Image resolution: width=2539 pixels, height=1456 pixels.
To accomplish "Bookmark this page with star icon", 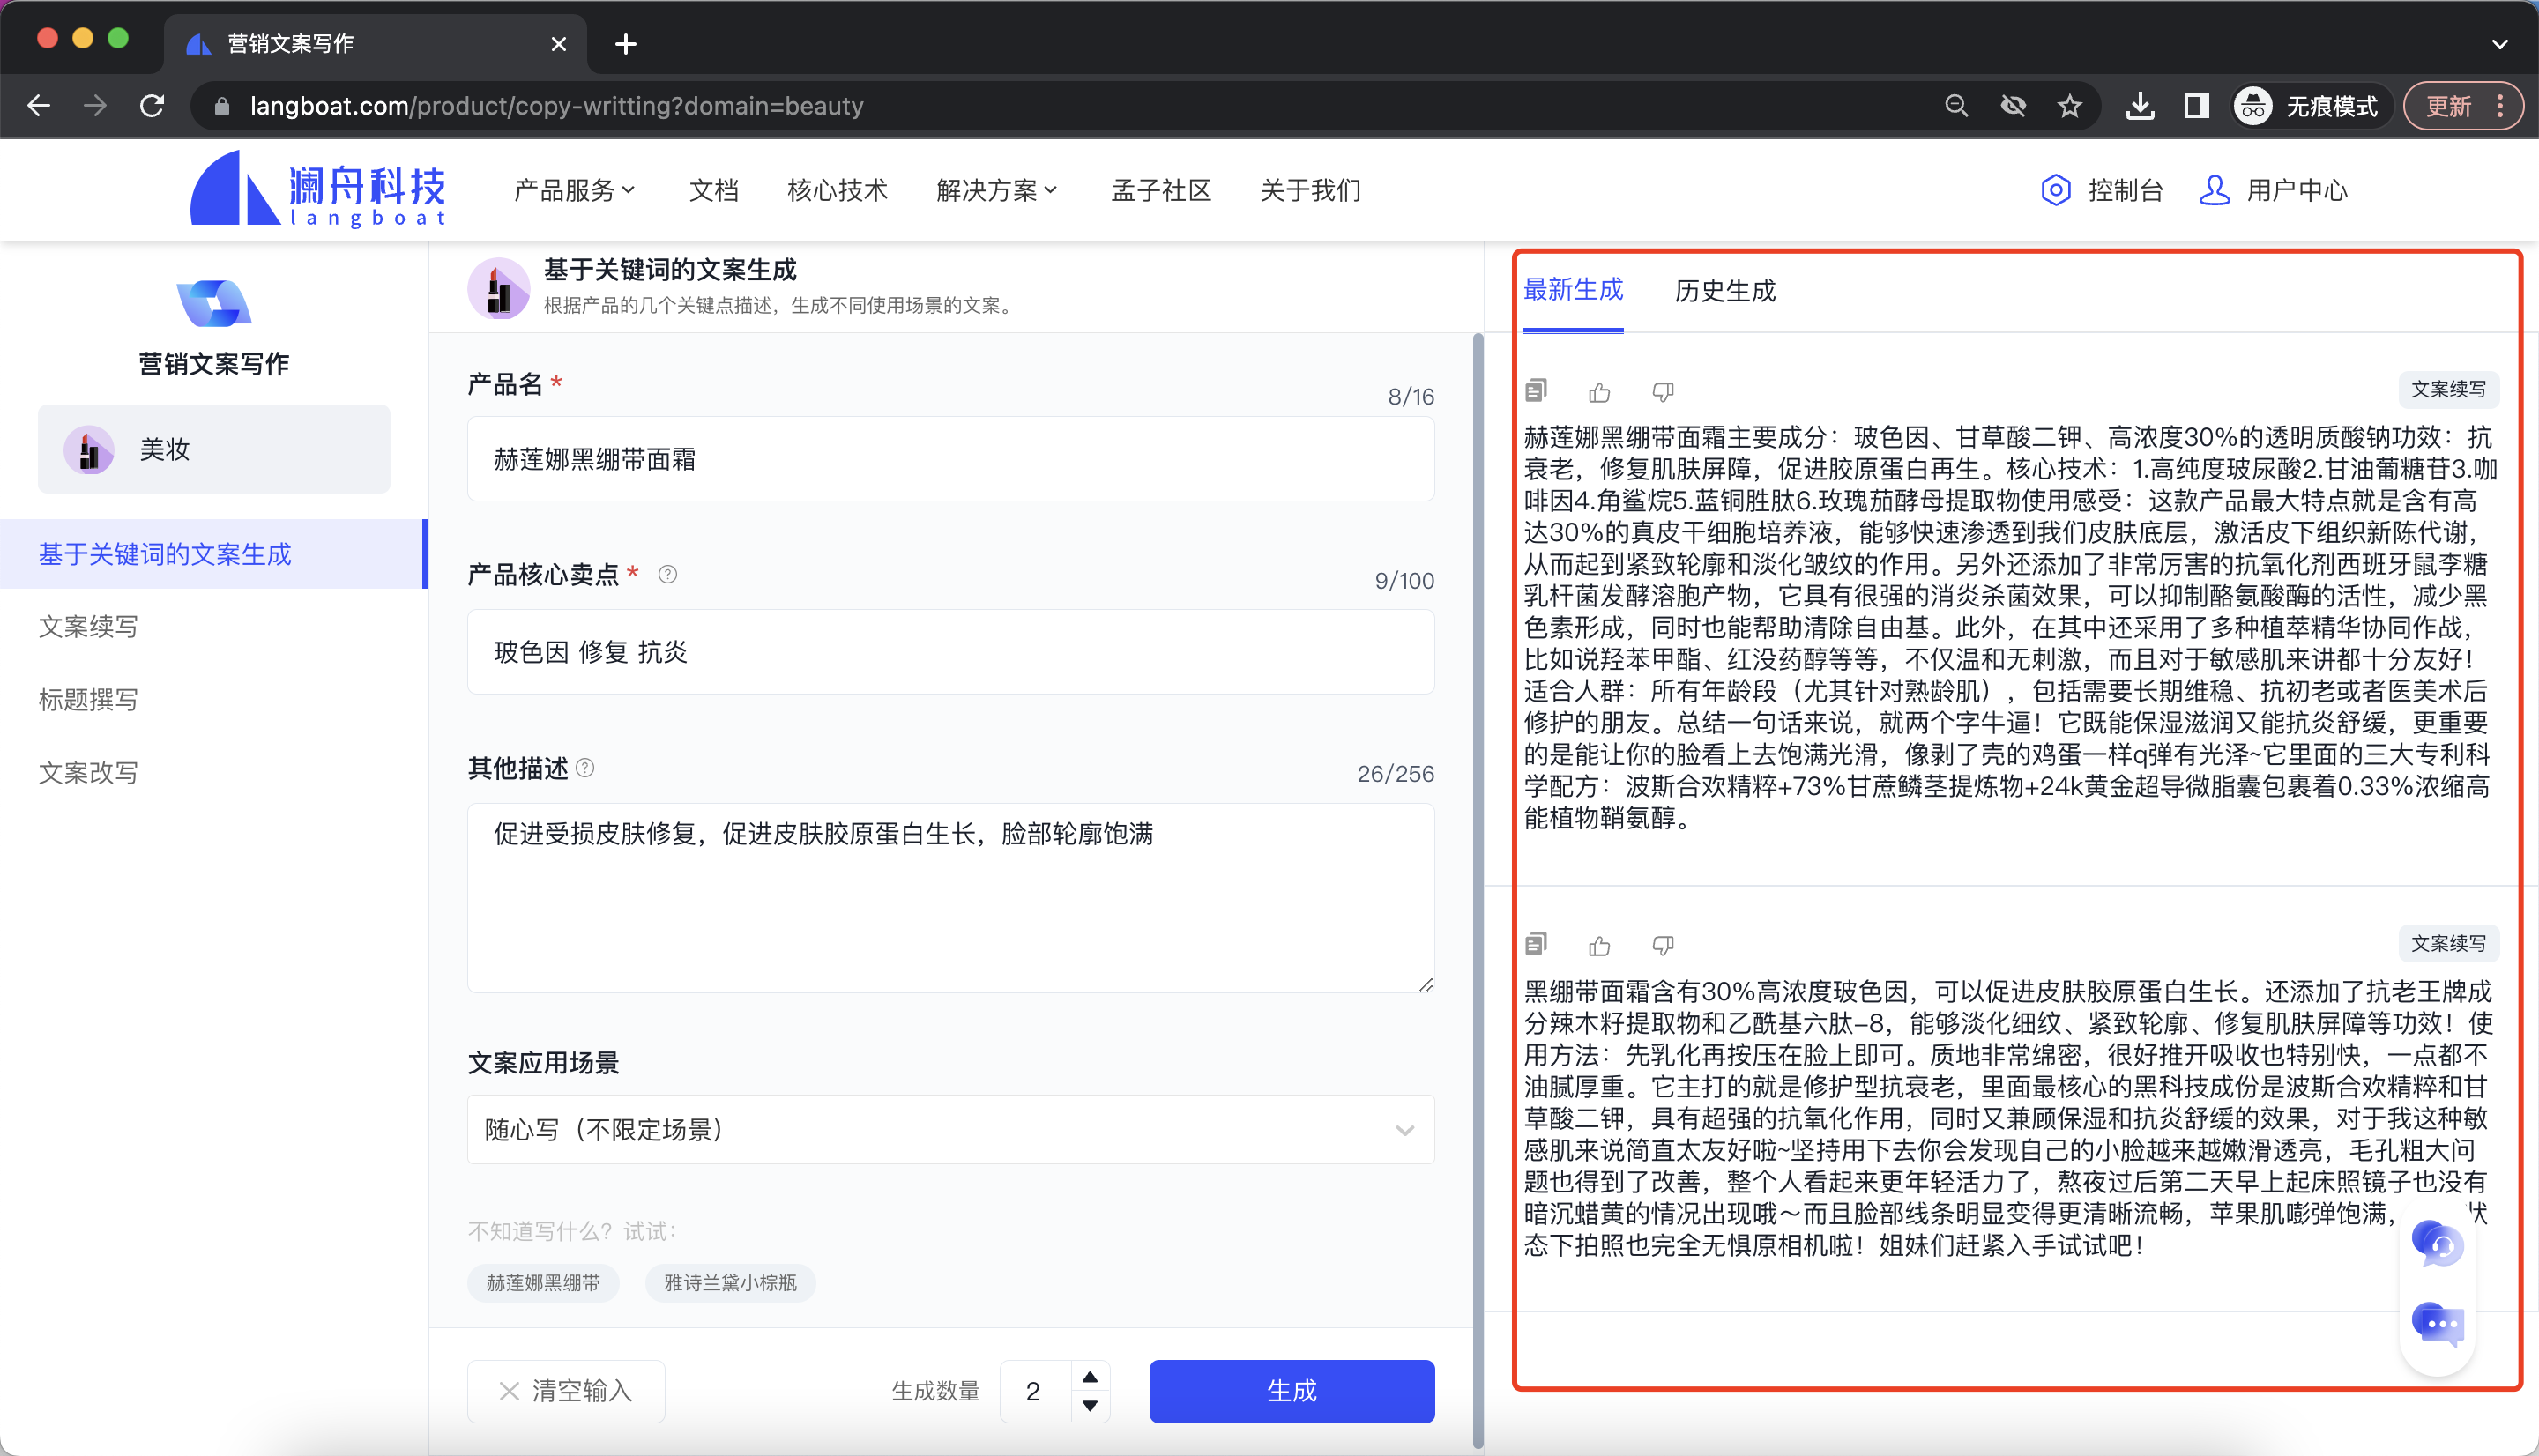I will [x=2069, y=106].
